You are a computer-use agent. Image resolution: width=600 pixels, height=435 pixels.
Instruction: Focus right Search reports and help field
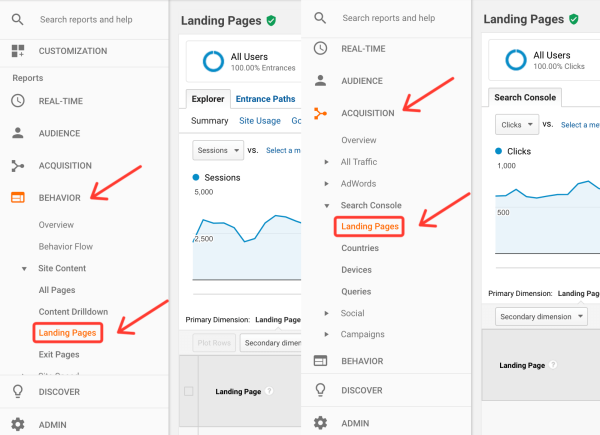(389, 18)
